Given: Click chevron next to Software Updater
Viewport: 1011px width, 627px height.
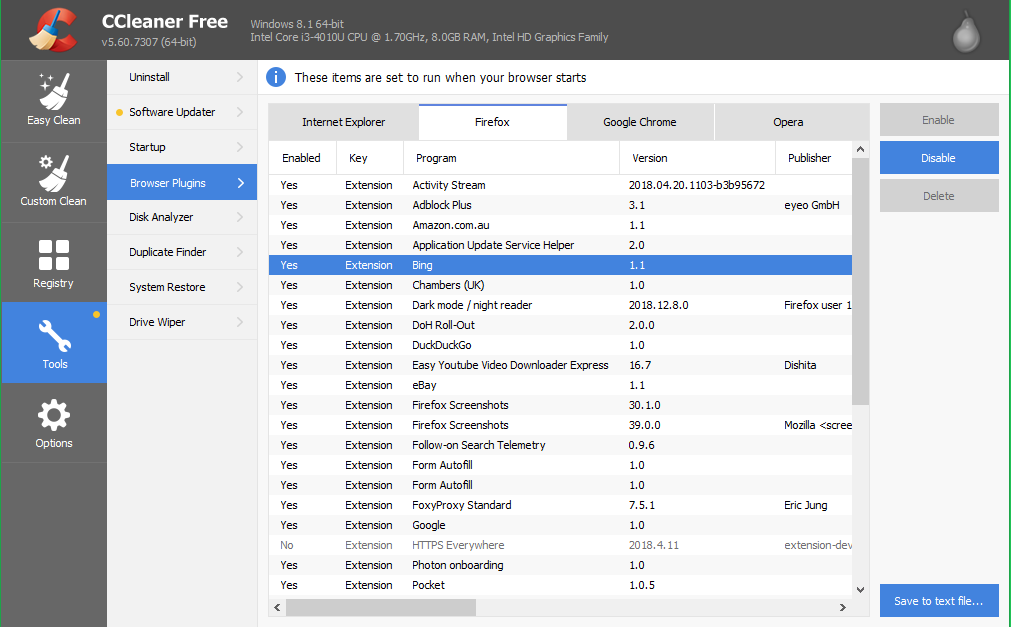Looking at the screenshot, I should pos(240,112).
